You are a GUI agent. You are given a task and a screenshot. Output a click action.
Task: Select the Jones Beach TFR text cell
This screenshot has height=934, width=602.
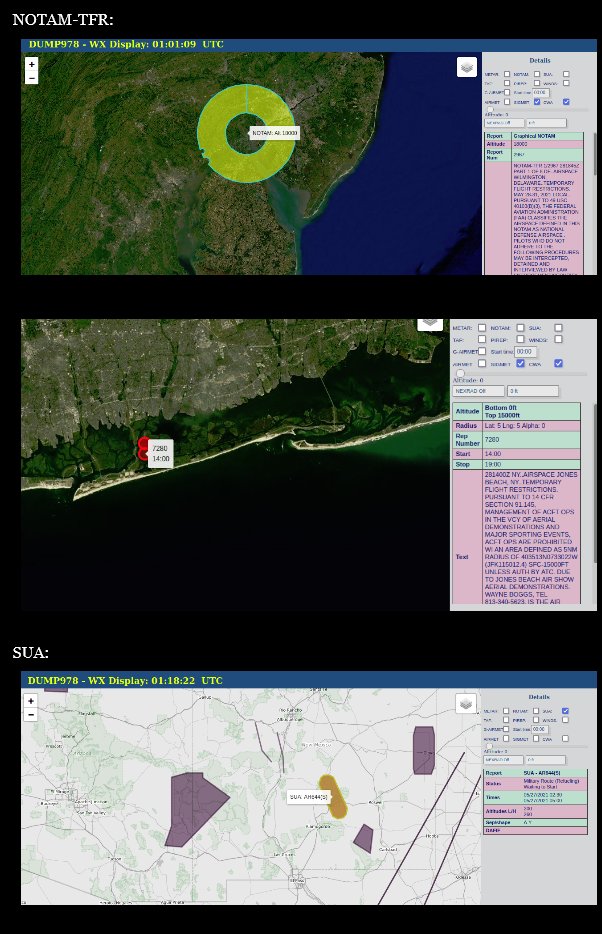(x=531, y=537)
